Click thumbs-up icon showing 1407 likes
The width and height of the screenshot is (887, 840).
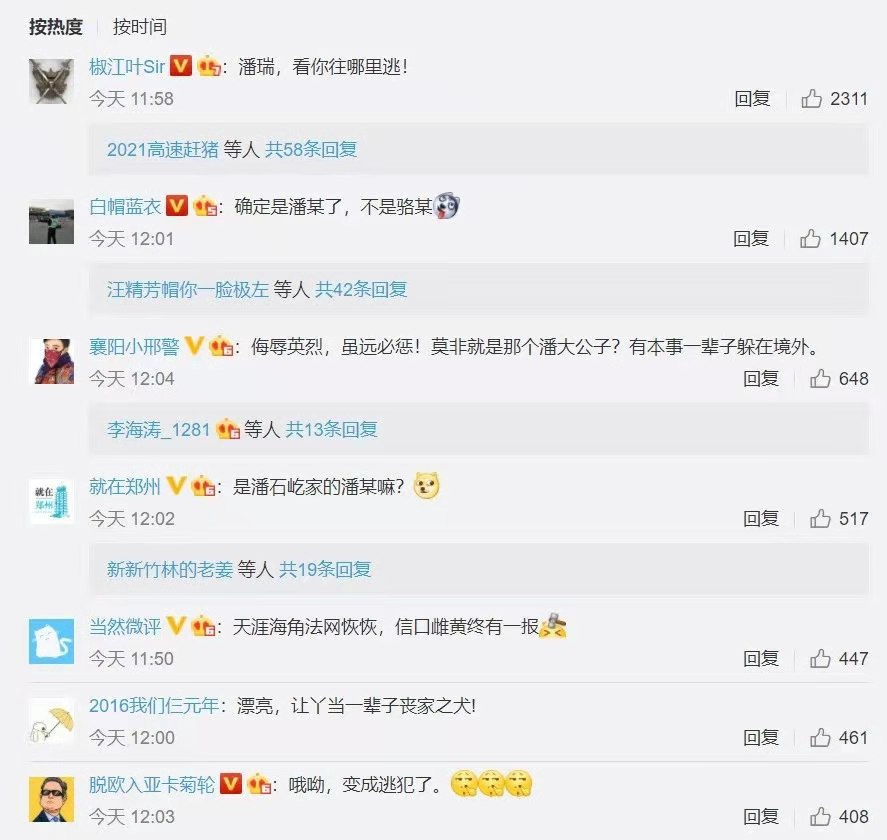(x=810, y=238)
